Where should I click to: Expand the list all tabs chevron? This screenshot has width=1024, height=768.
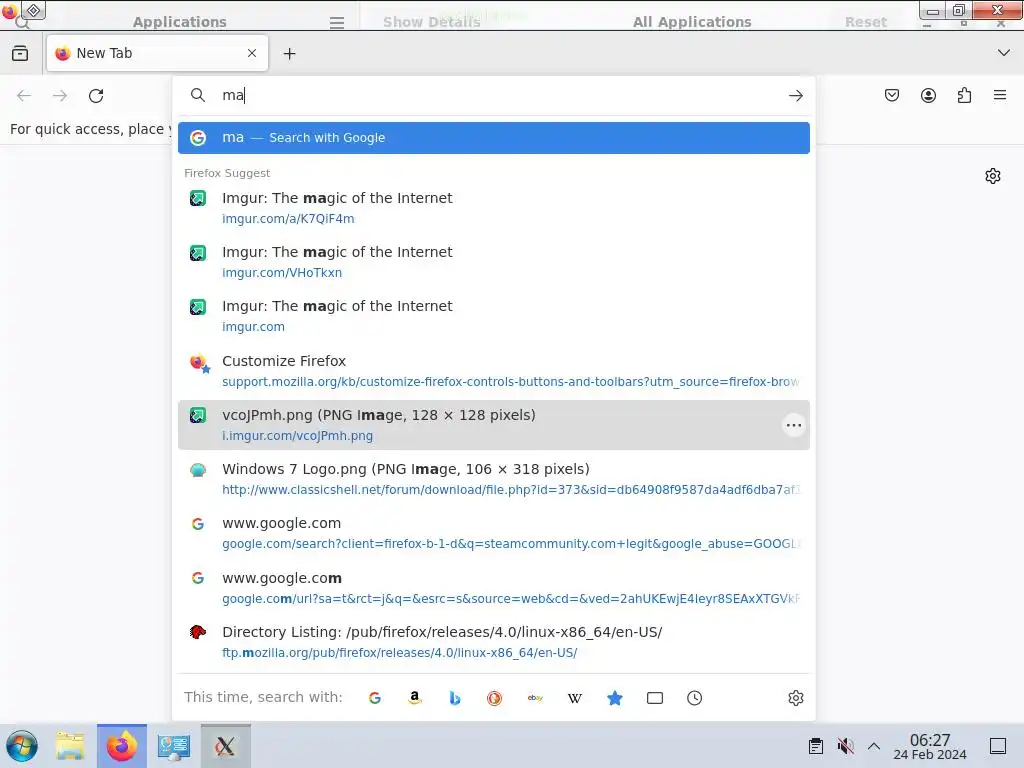[x=1004, y=53]
